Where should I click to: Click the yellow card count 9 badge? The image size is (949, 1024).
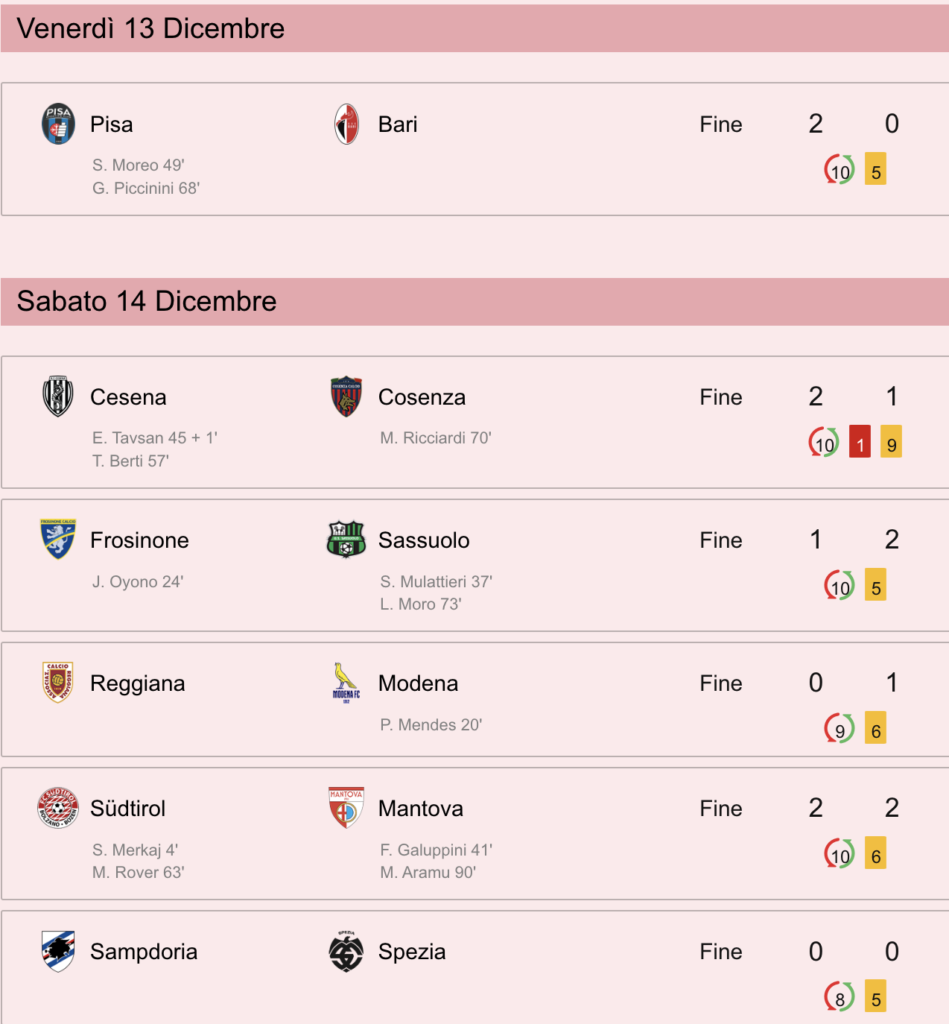pyautogui.click(x=891, y=442)
